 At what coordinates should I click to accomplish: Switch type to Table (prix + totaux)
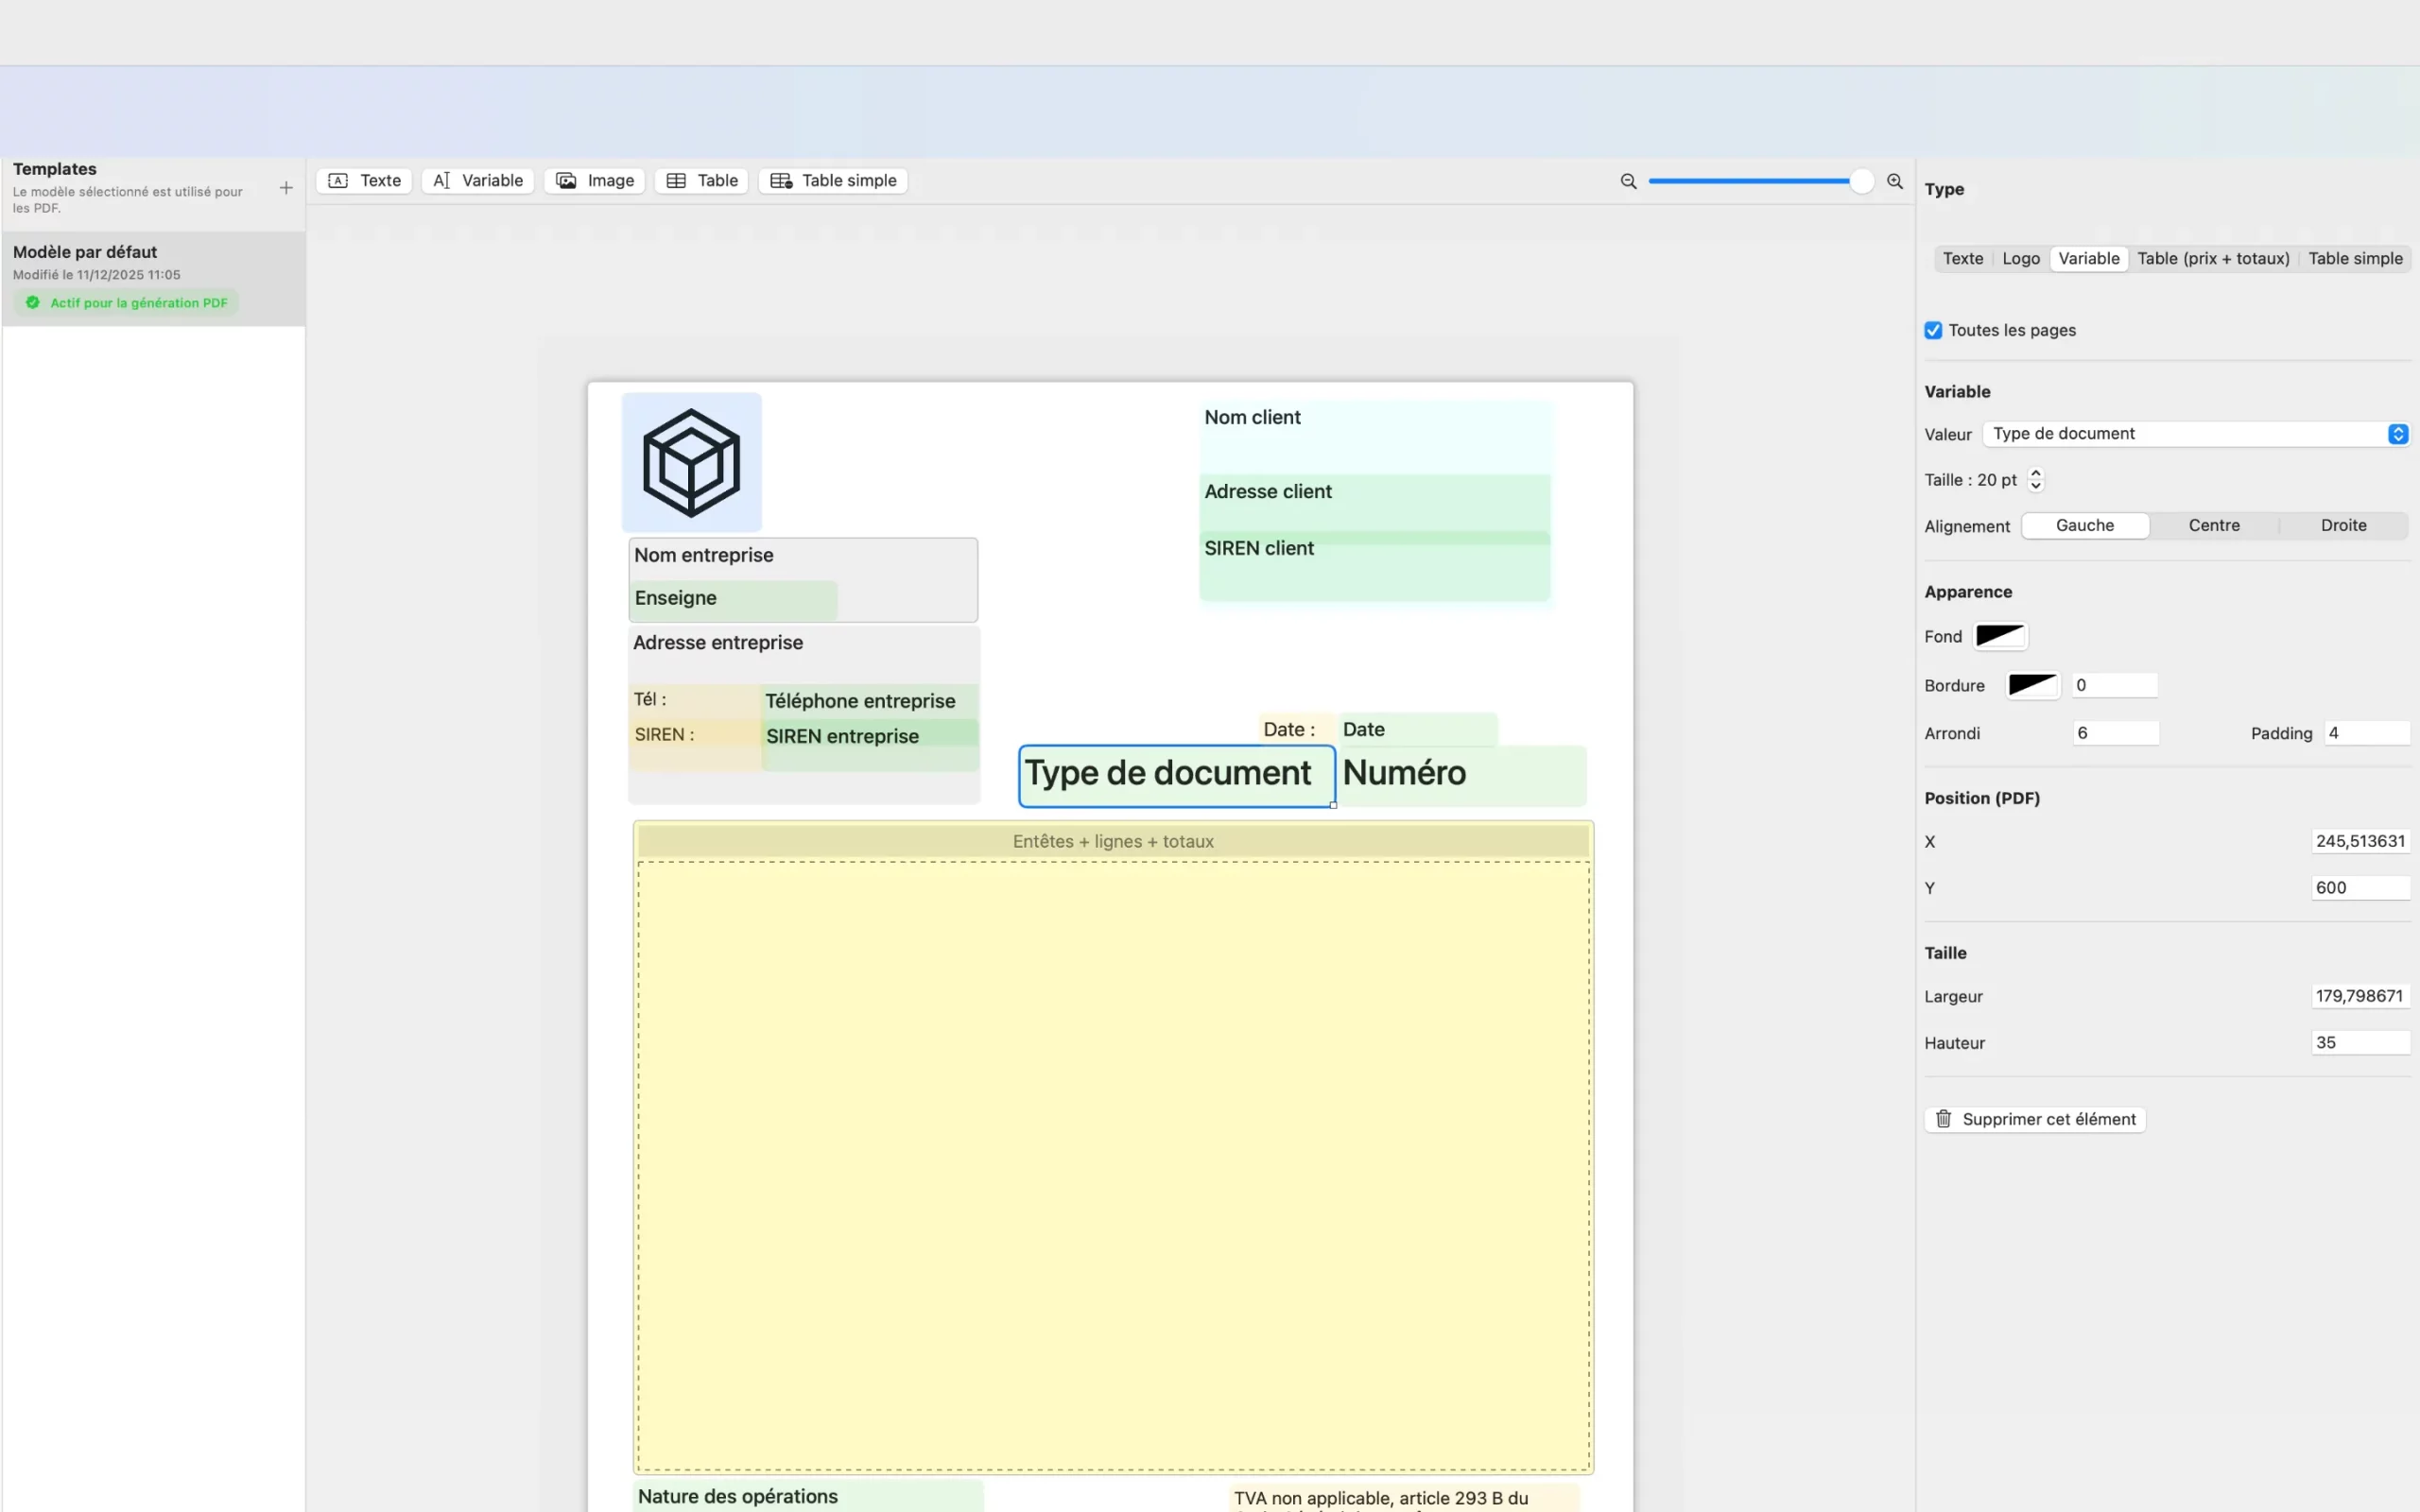[2212, 259]
